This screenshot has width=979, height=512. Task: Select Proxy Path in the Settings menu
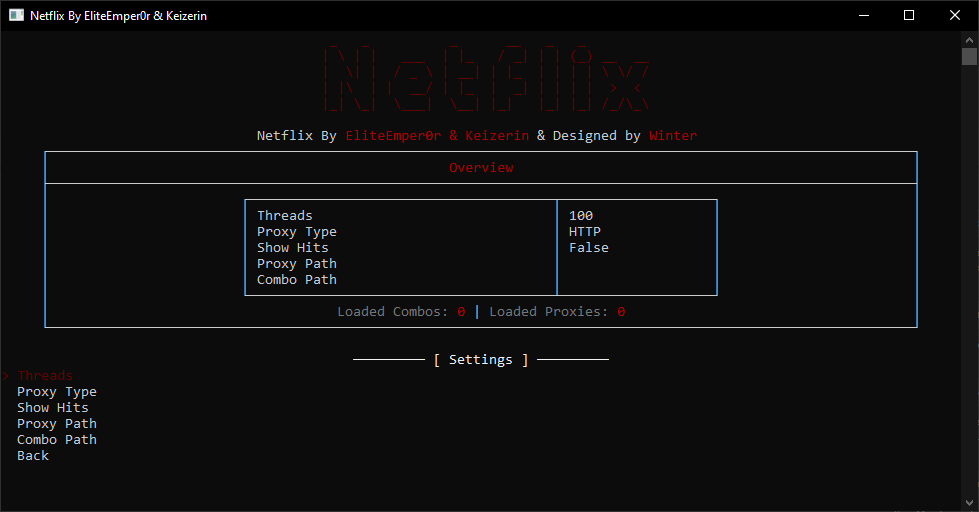click(57, 423)
